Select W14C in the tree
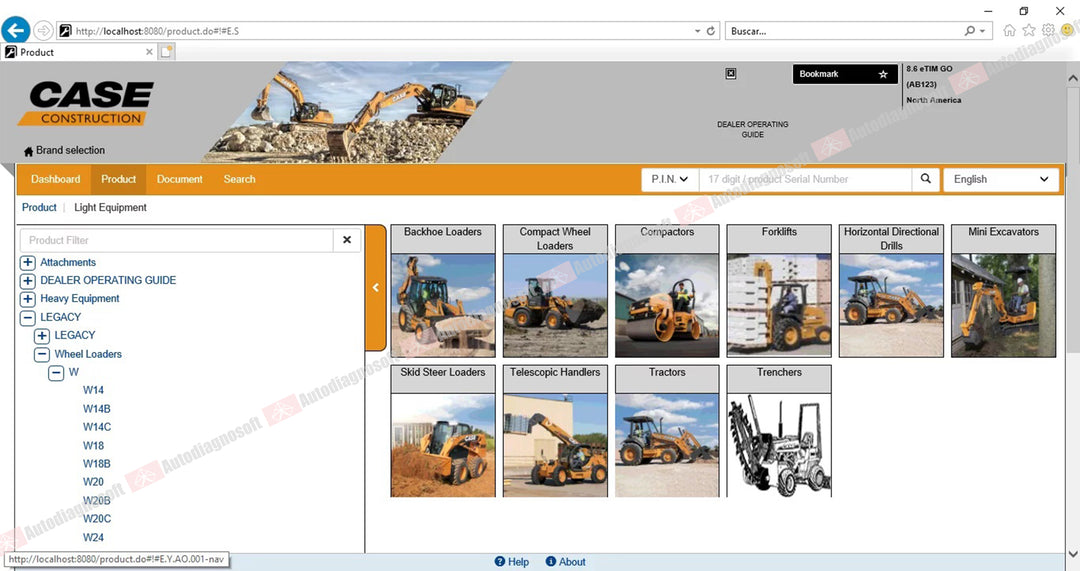The height and width of the screenshot is (571, 1080). click(96, 427)
